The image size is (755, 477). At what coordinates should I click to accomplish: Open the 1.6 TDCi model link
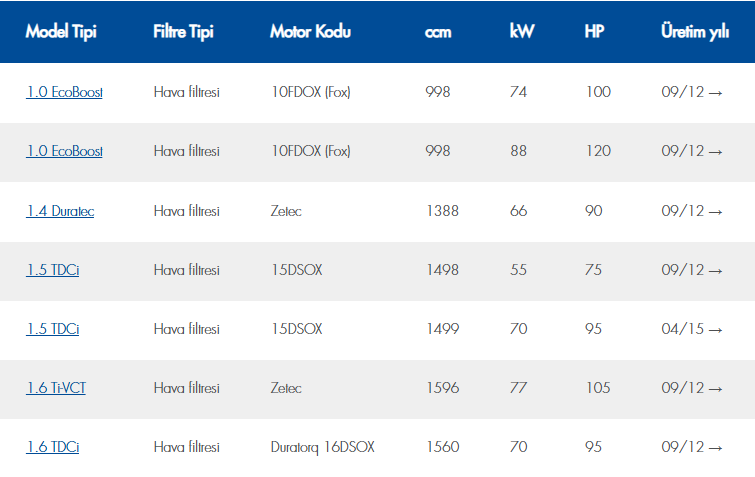tap(52, 447)
